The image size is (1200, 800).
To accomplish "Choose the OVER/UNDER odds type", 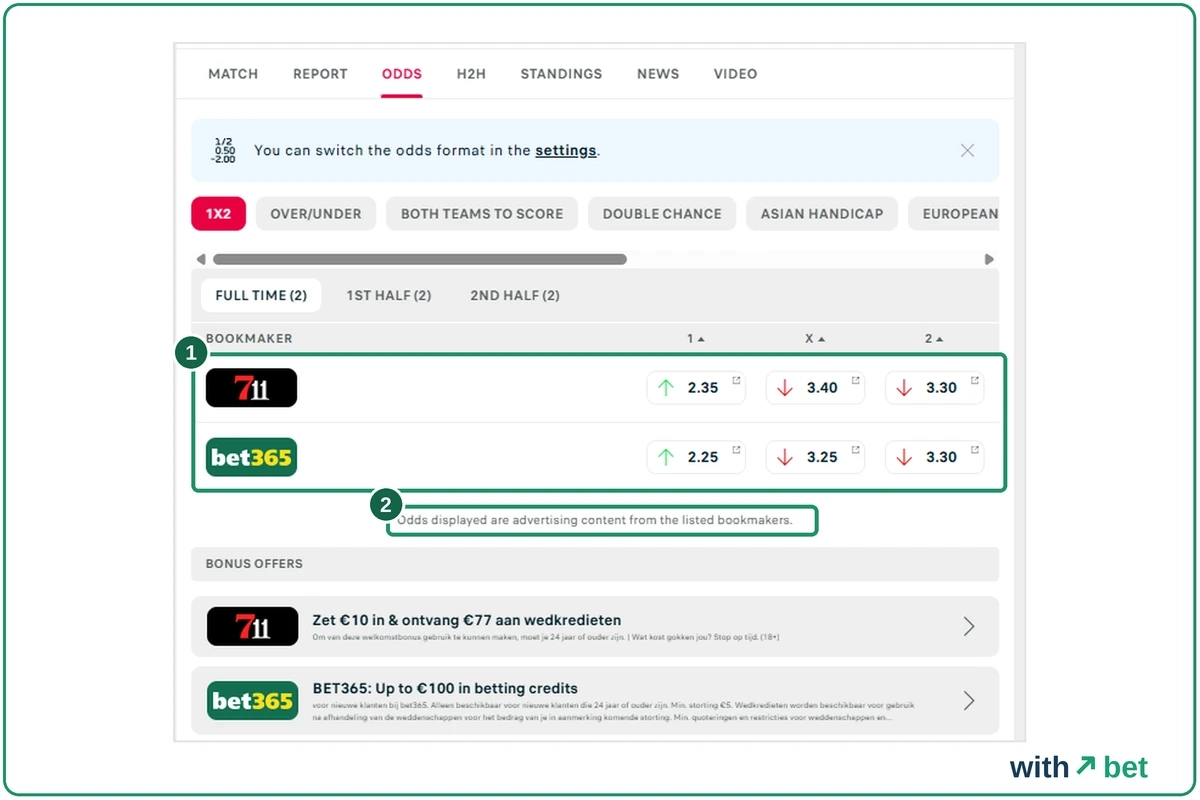I will [x=316, y=213].
